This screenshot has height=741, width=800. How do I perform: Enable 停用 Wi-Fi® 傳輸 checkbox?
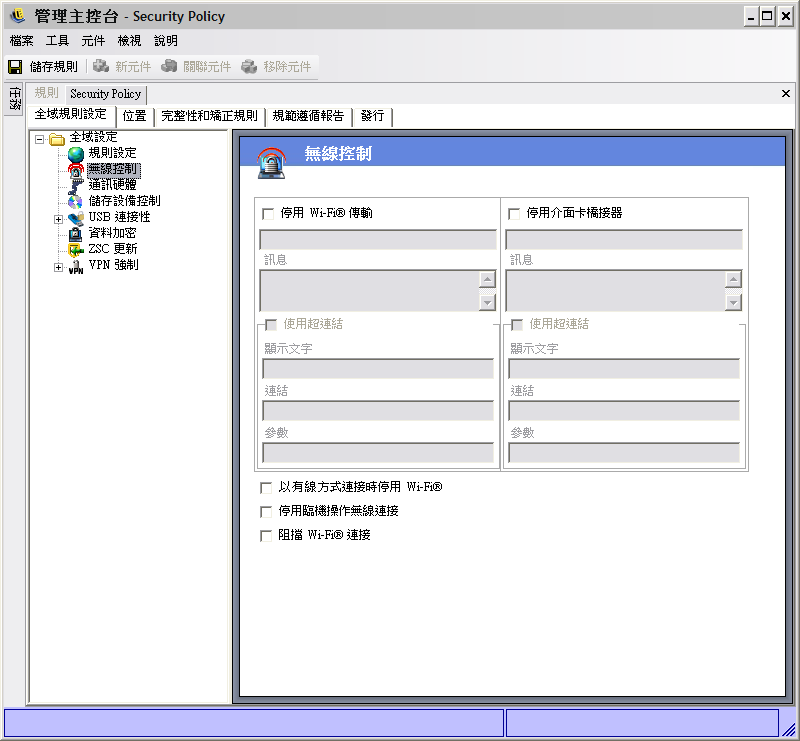[x=268, y=213]
